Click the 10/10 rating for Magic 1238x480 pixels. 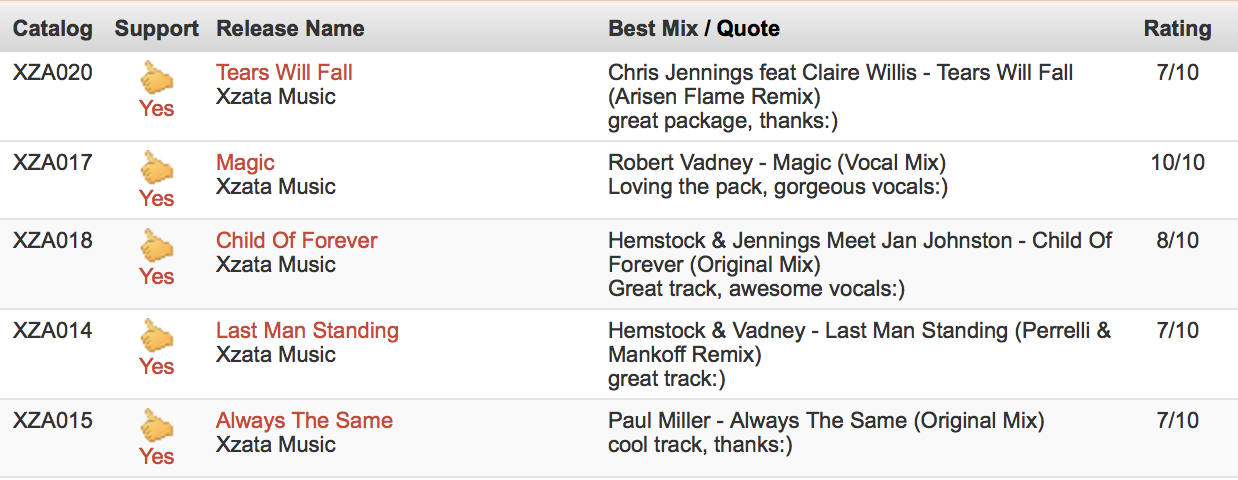coord(1178,162)
